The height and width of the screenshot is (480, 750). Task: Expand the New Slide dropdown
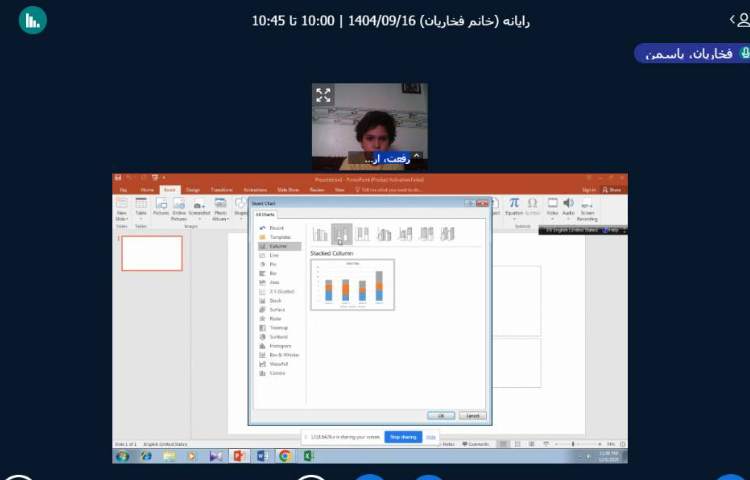pos(121,217)
